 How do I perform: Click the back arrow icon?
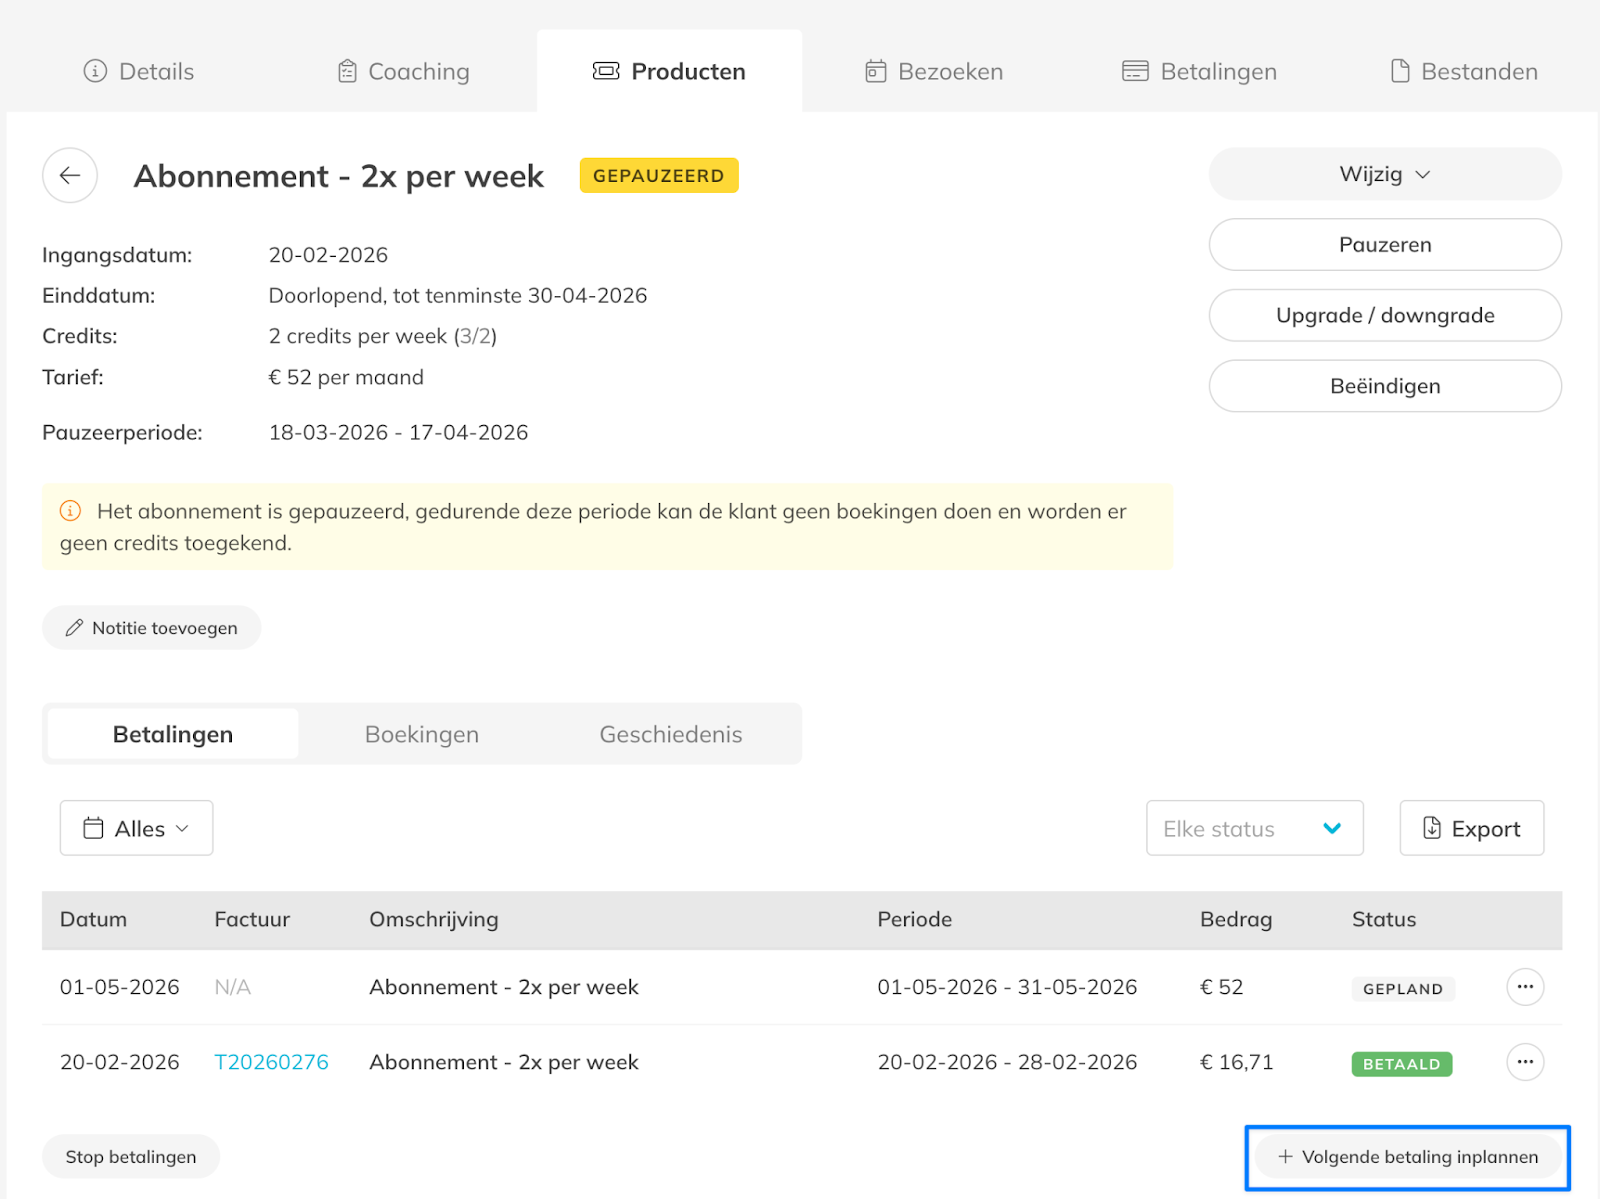70,176
